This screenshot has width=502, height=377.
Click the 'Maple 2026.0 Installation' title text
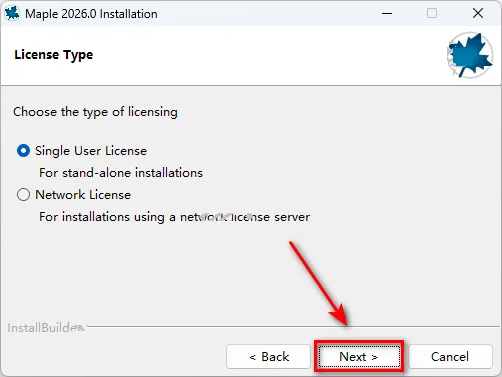point(91,14)
